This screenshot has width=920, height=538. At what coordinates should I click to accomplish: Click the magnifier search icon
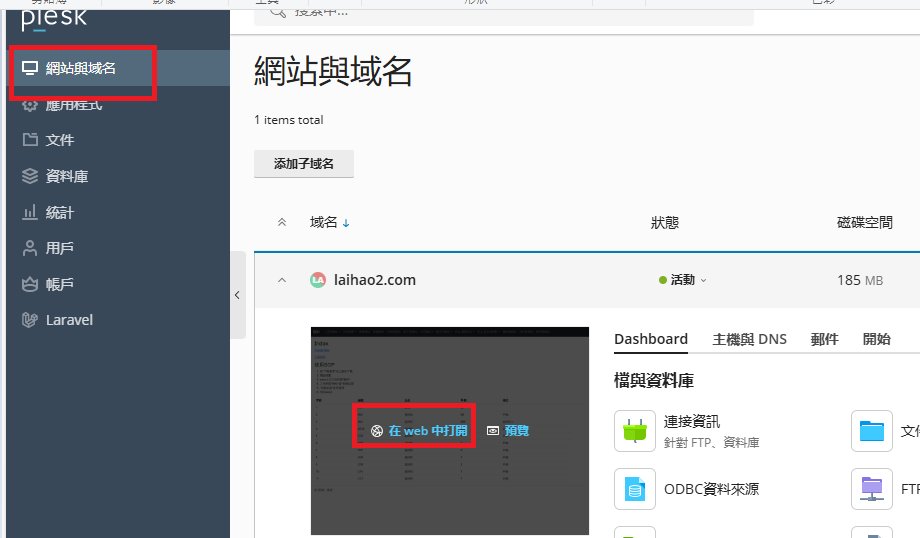(278, 12)
